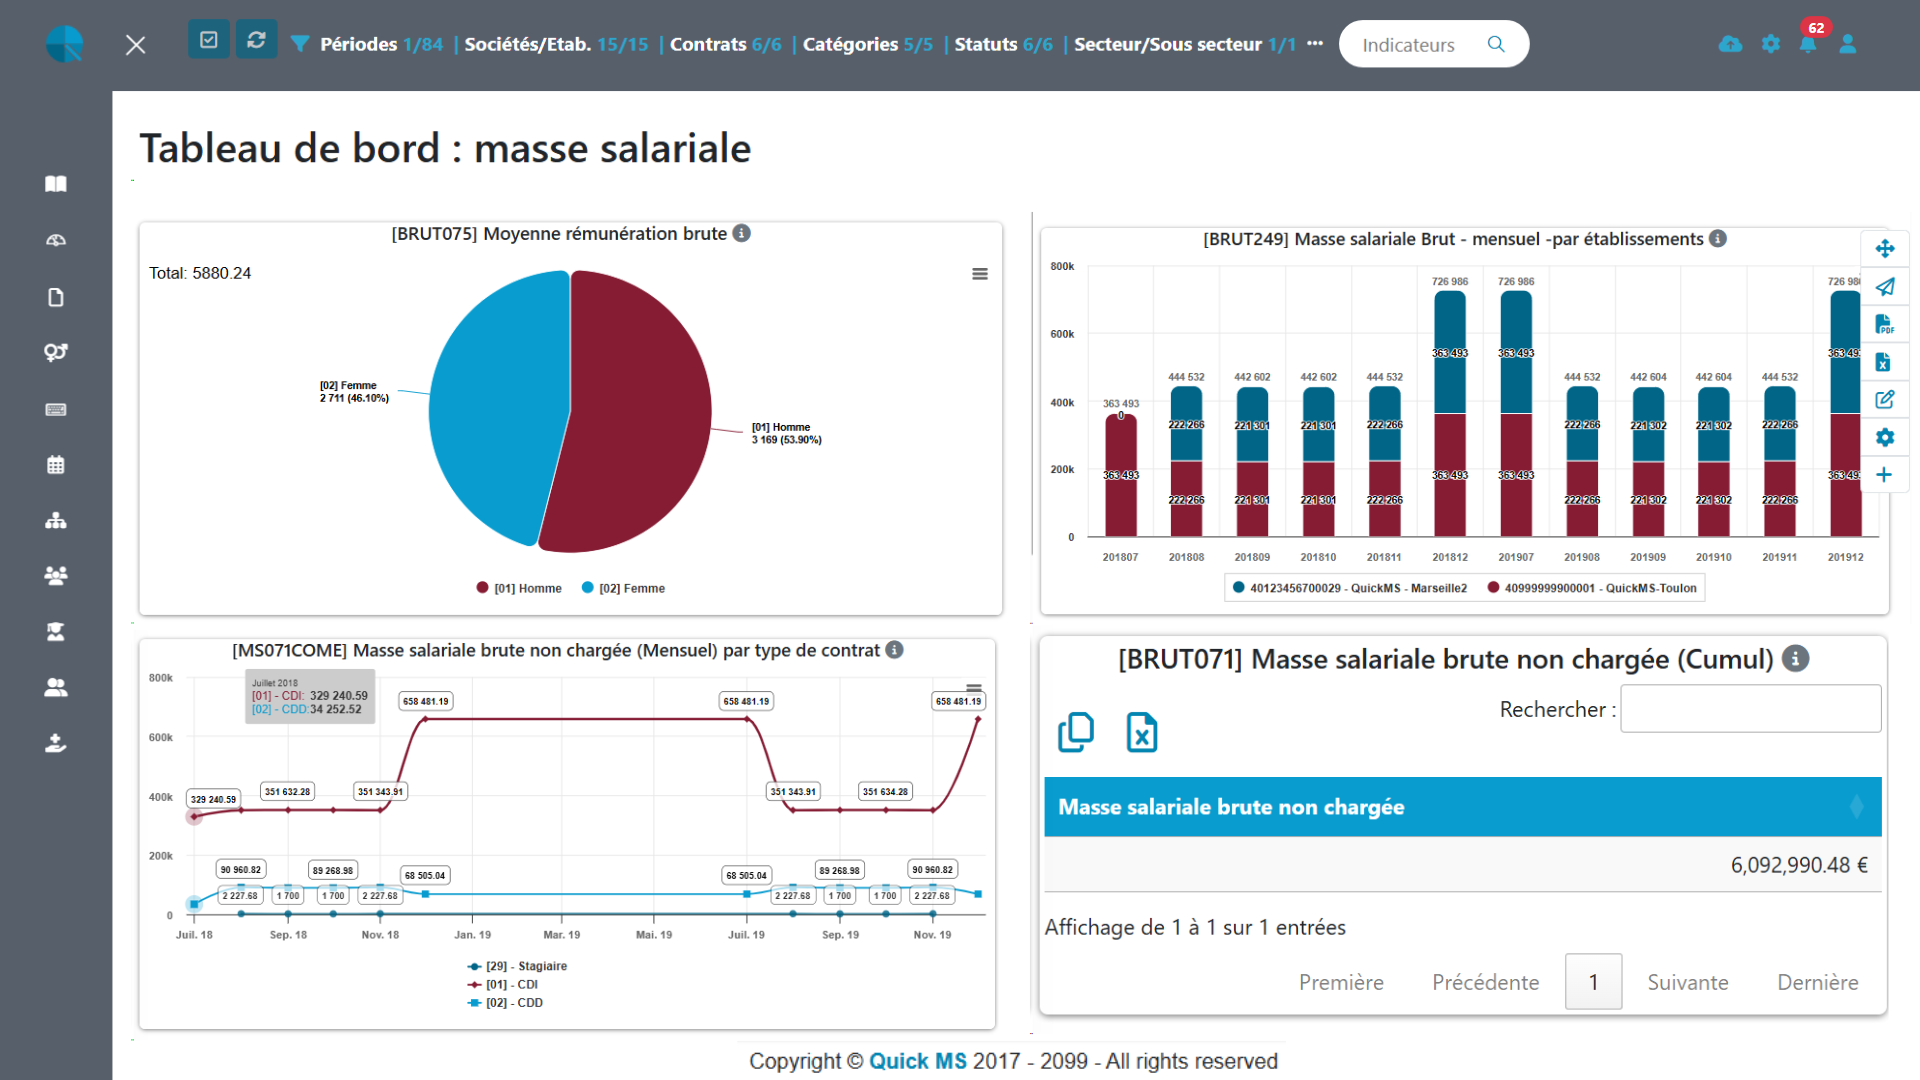Screen dimensions: 1920x1080
Task: Expand more filters with ellipsis
Action: [x=1315, y=44]
